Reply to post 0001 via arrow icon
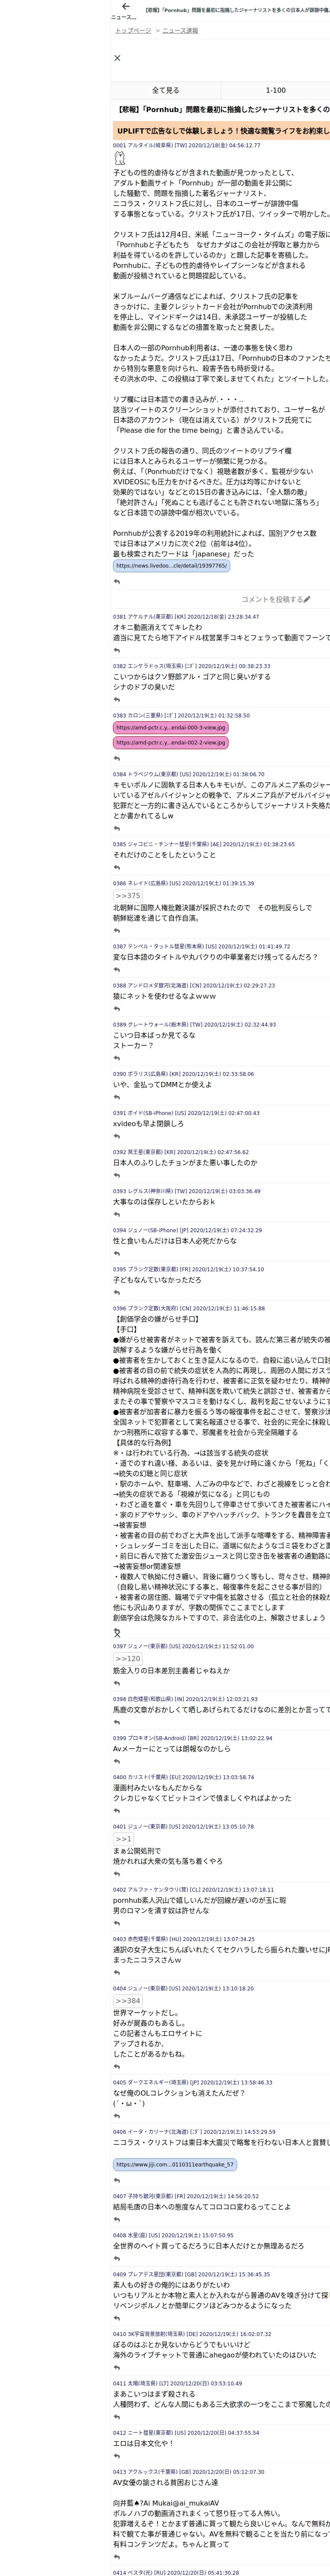The height and width of the screenshot is (2576, 330). point(117,582)
